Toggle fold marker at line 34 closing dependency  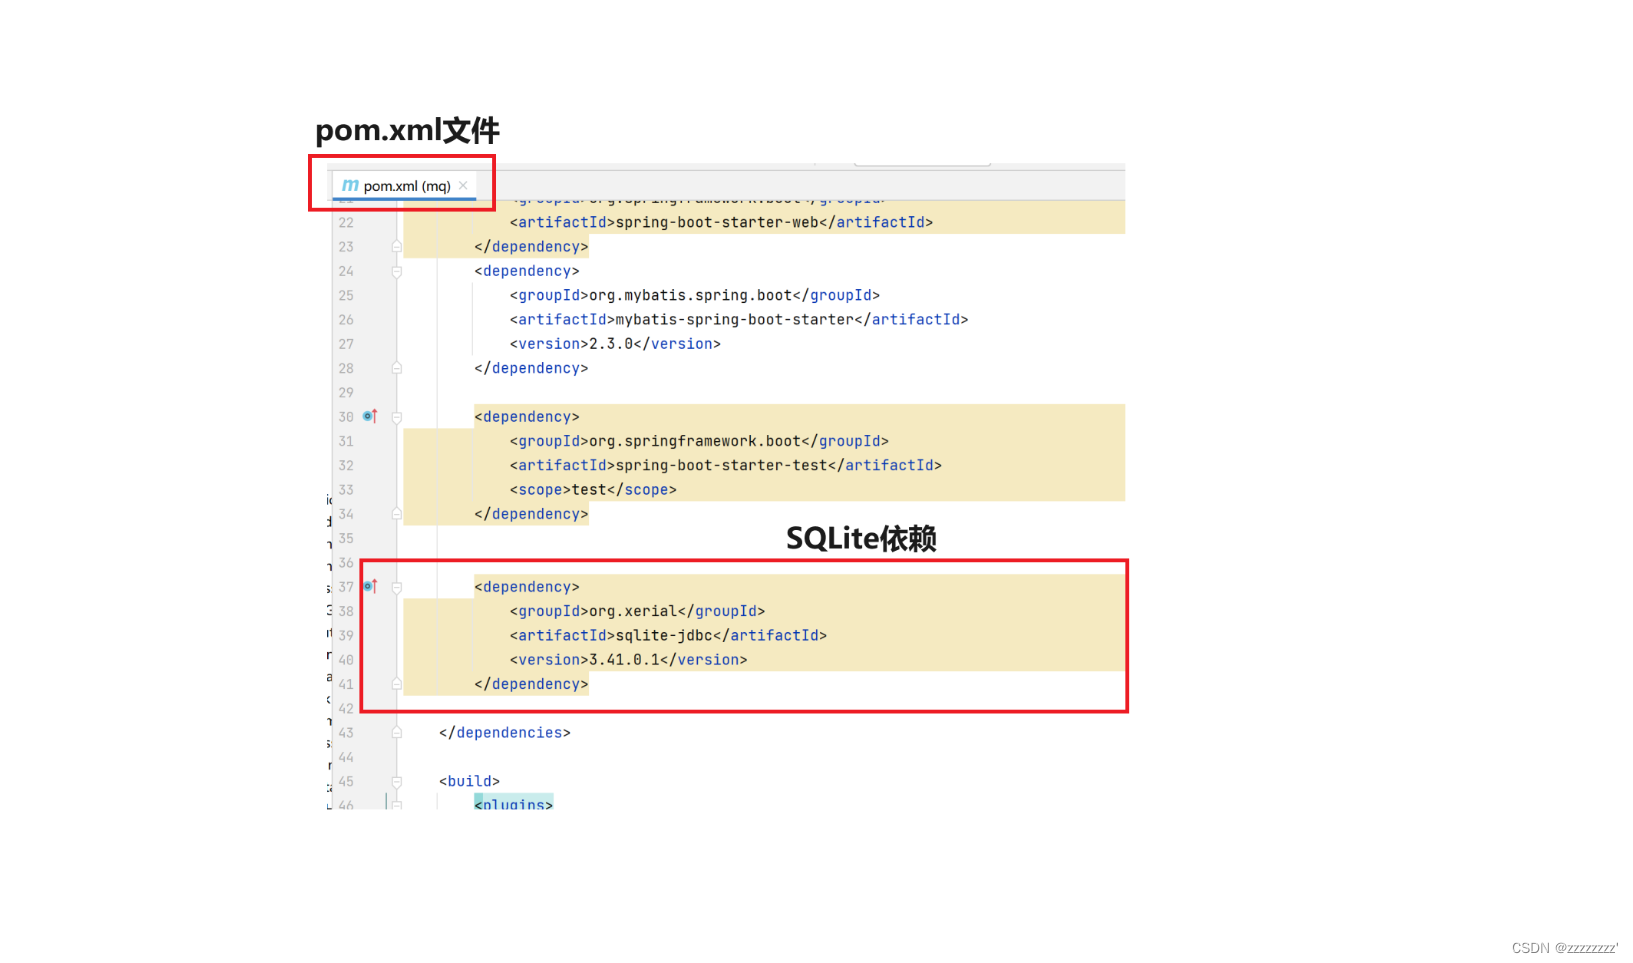397,514
